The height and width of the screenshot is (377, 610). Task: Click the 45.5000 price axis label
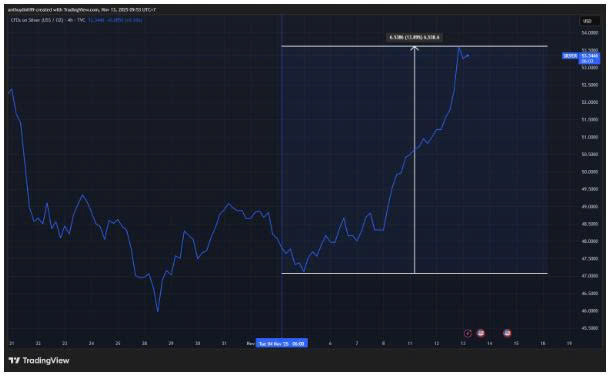(x=590, y=328)
